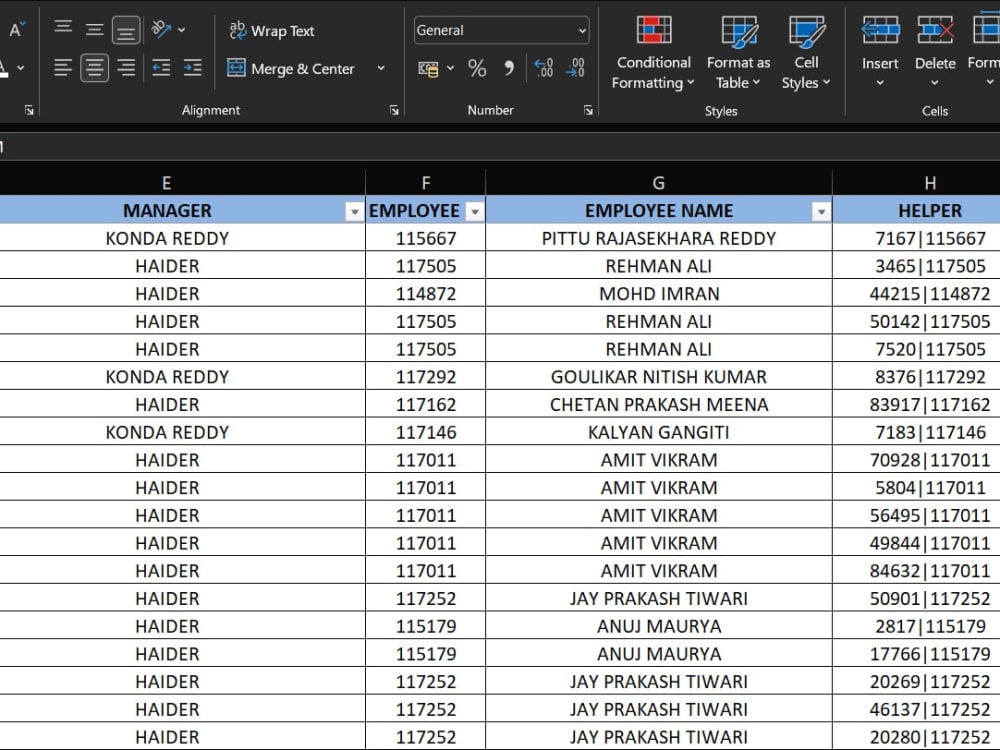
Task: Select the MANAGER header cell
Action: [182, 210]
